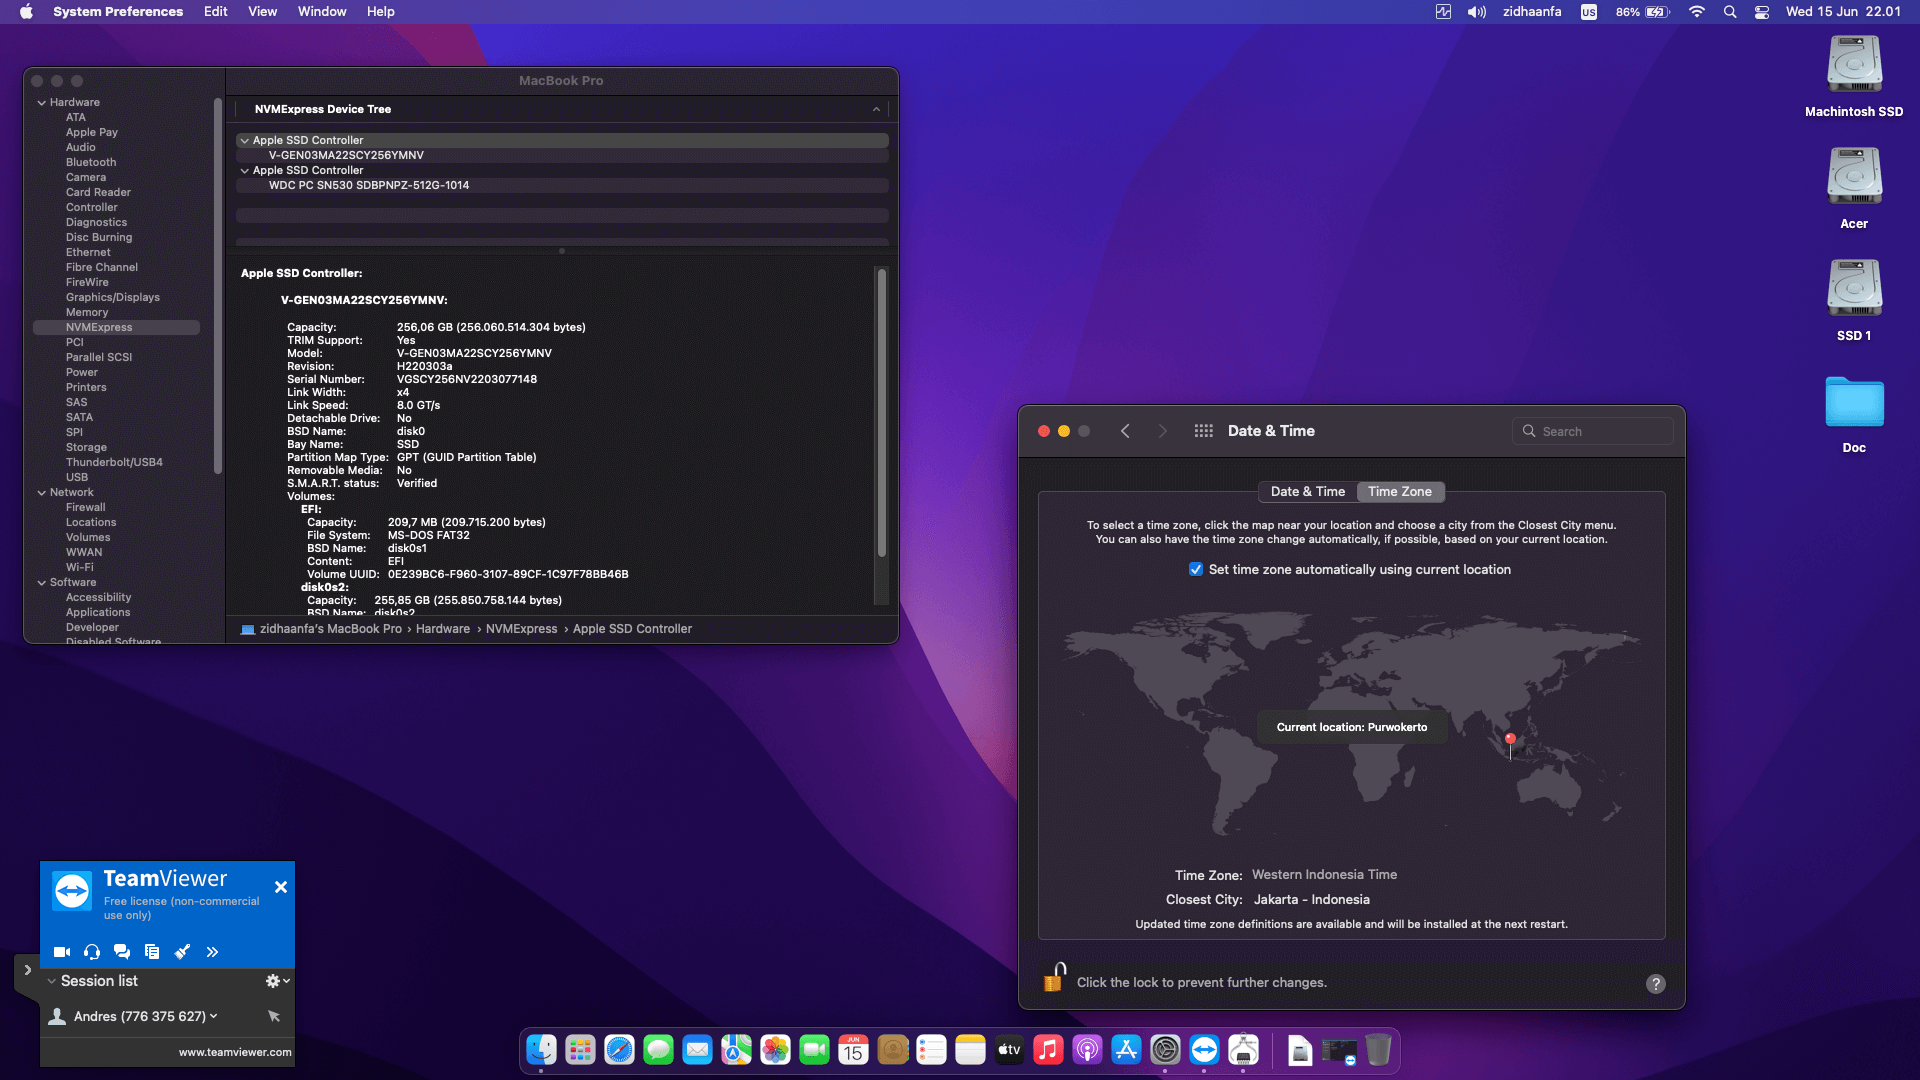The image size is (1920, 1080).
Task: Open the session list settings gear
Action: click(271, 981)
